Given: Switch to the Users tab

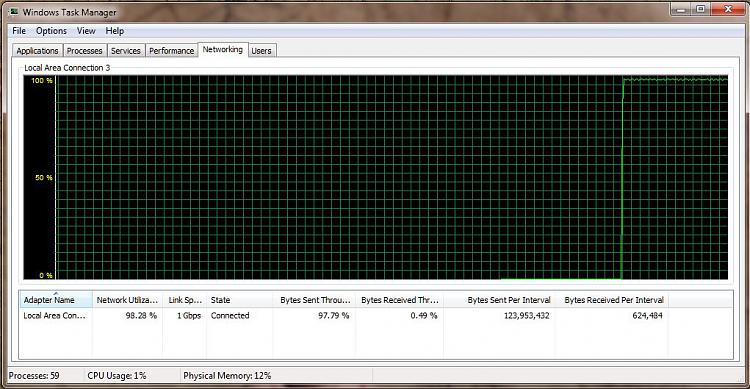Looking at the screenshot, I should point(261,51).
